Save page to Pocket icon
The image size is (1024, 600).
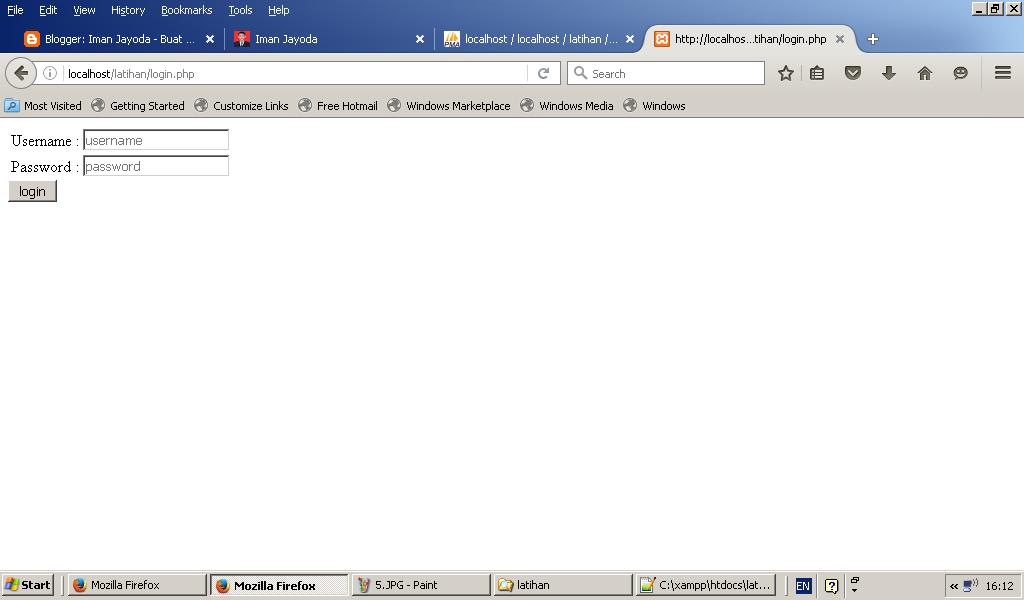point(853,72)
